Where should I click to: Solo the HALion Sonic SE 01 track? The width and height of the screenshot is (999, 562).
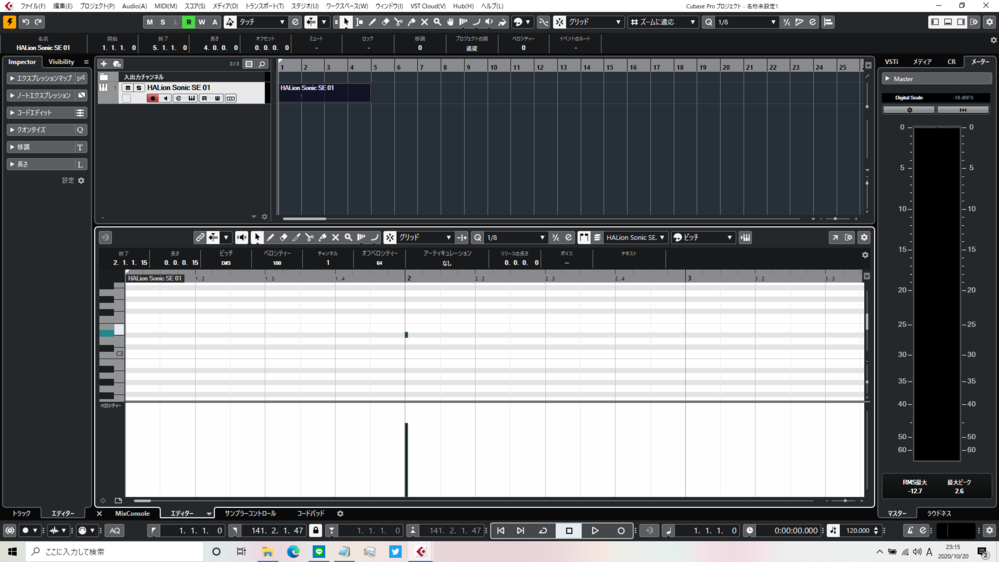pos(138,88)
